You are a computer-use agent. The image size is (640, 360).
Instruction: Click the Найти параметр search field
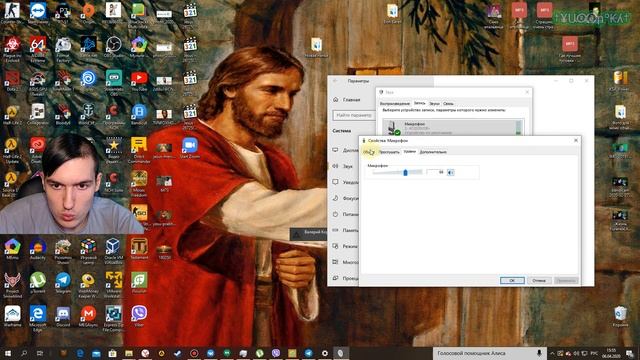point(353,116)
